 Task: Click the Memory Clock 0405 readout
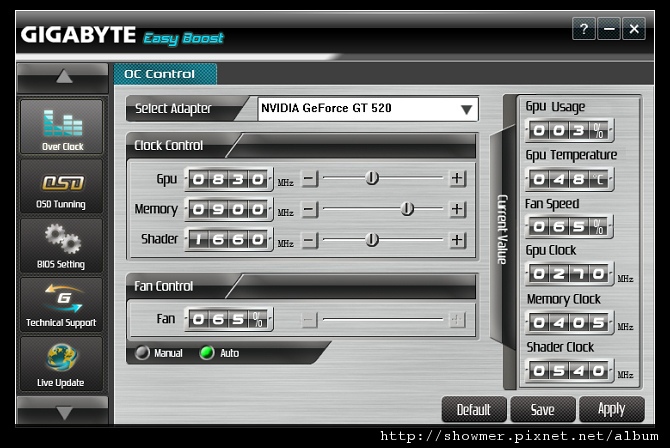tap(569, 322)
